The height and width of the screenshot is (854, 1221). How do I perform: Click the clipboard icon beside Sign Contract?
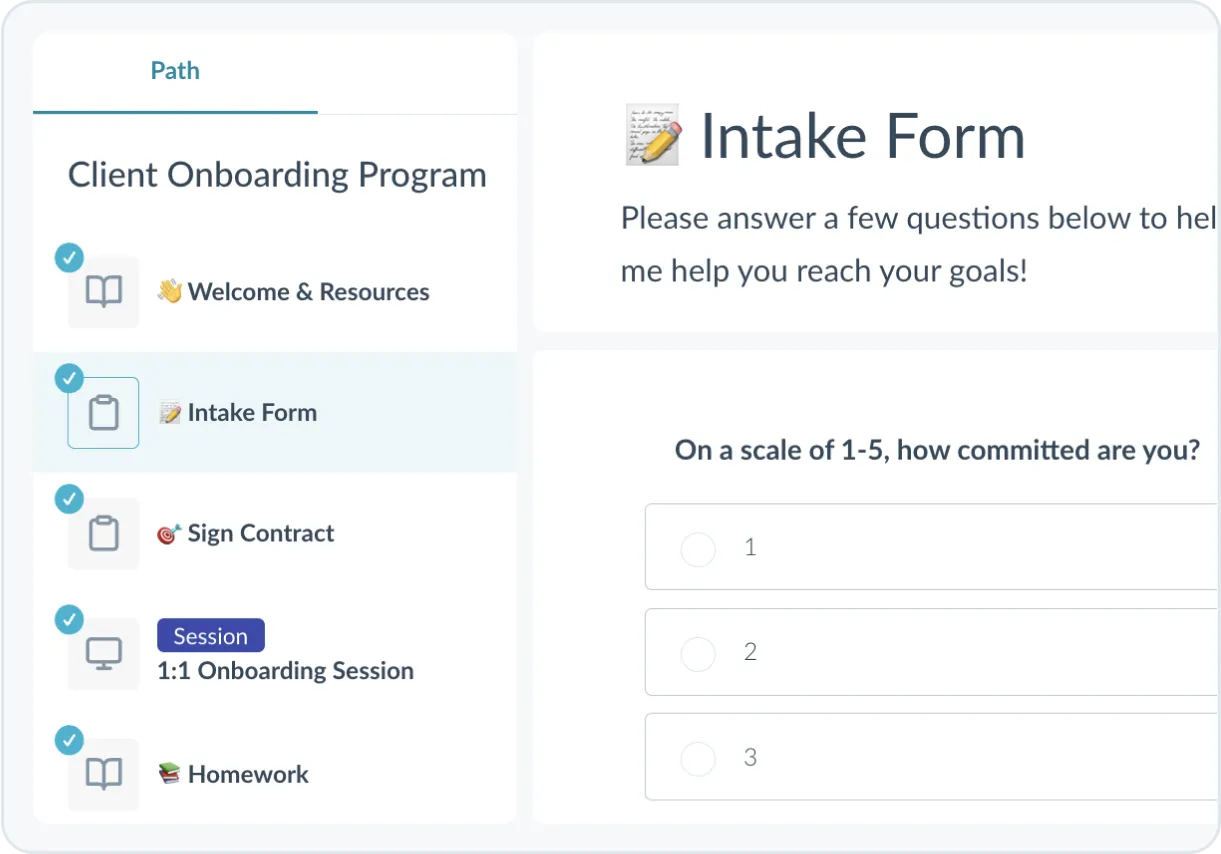[x=103, y=533]
